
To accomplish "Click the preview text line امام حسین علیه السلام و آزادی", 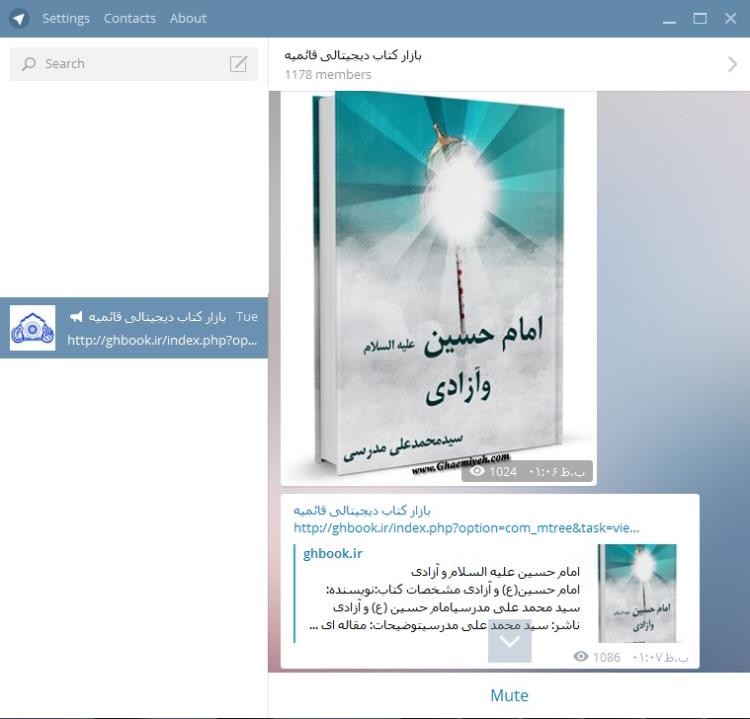I will point(495,572).
